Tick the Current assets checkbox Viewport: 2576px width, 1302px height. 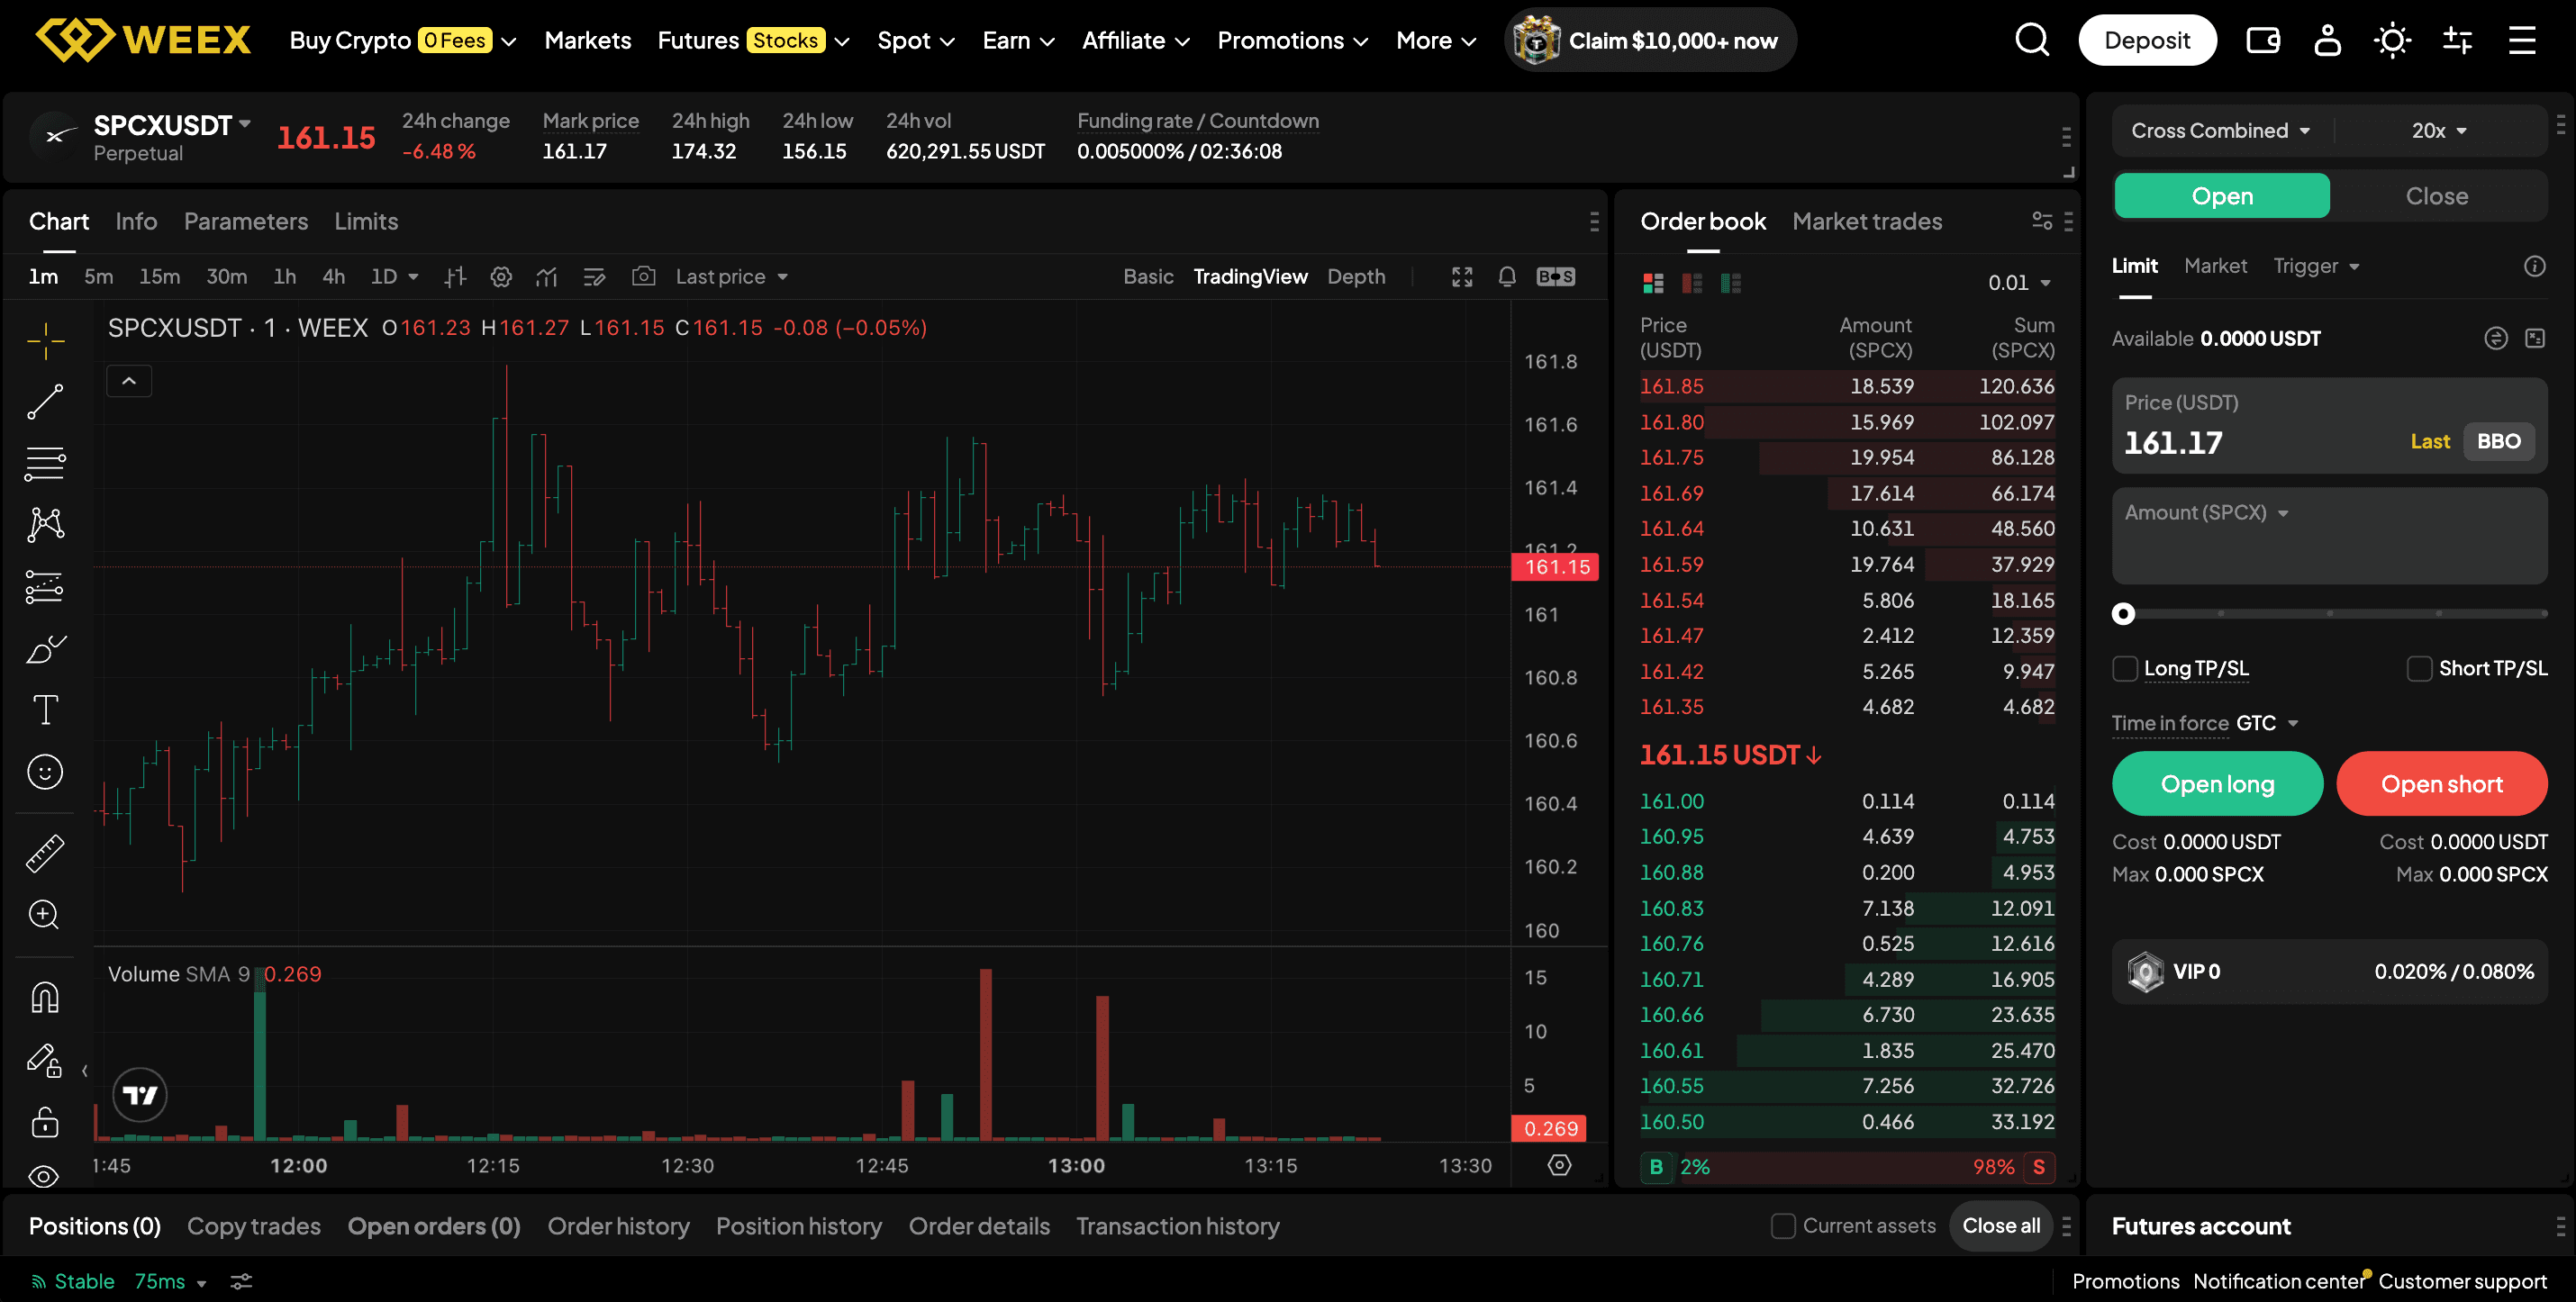point(1783,1226)
